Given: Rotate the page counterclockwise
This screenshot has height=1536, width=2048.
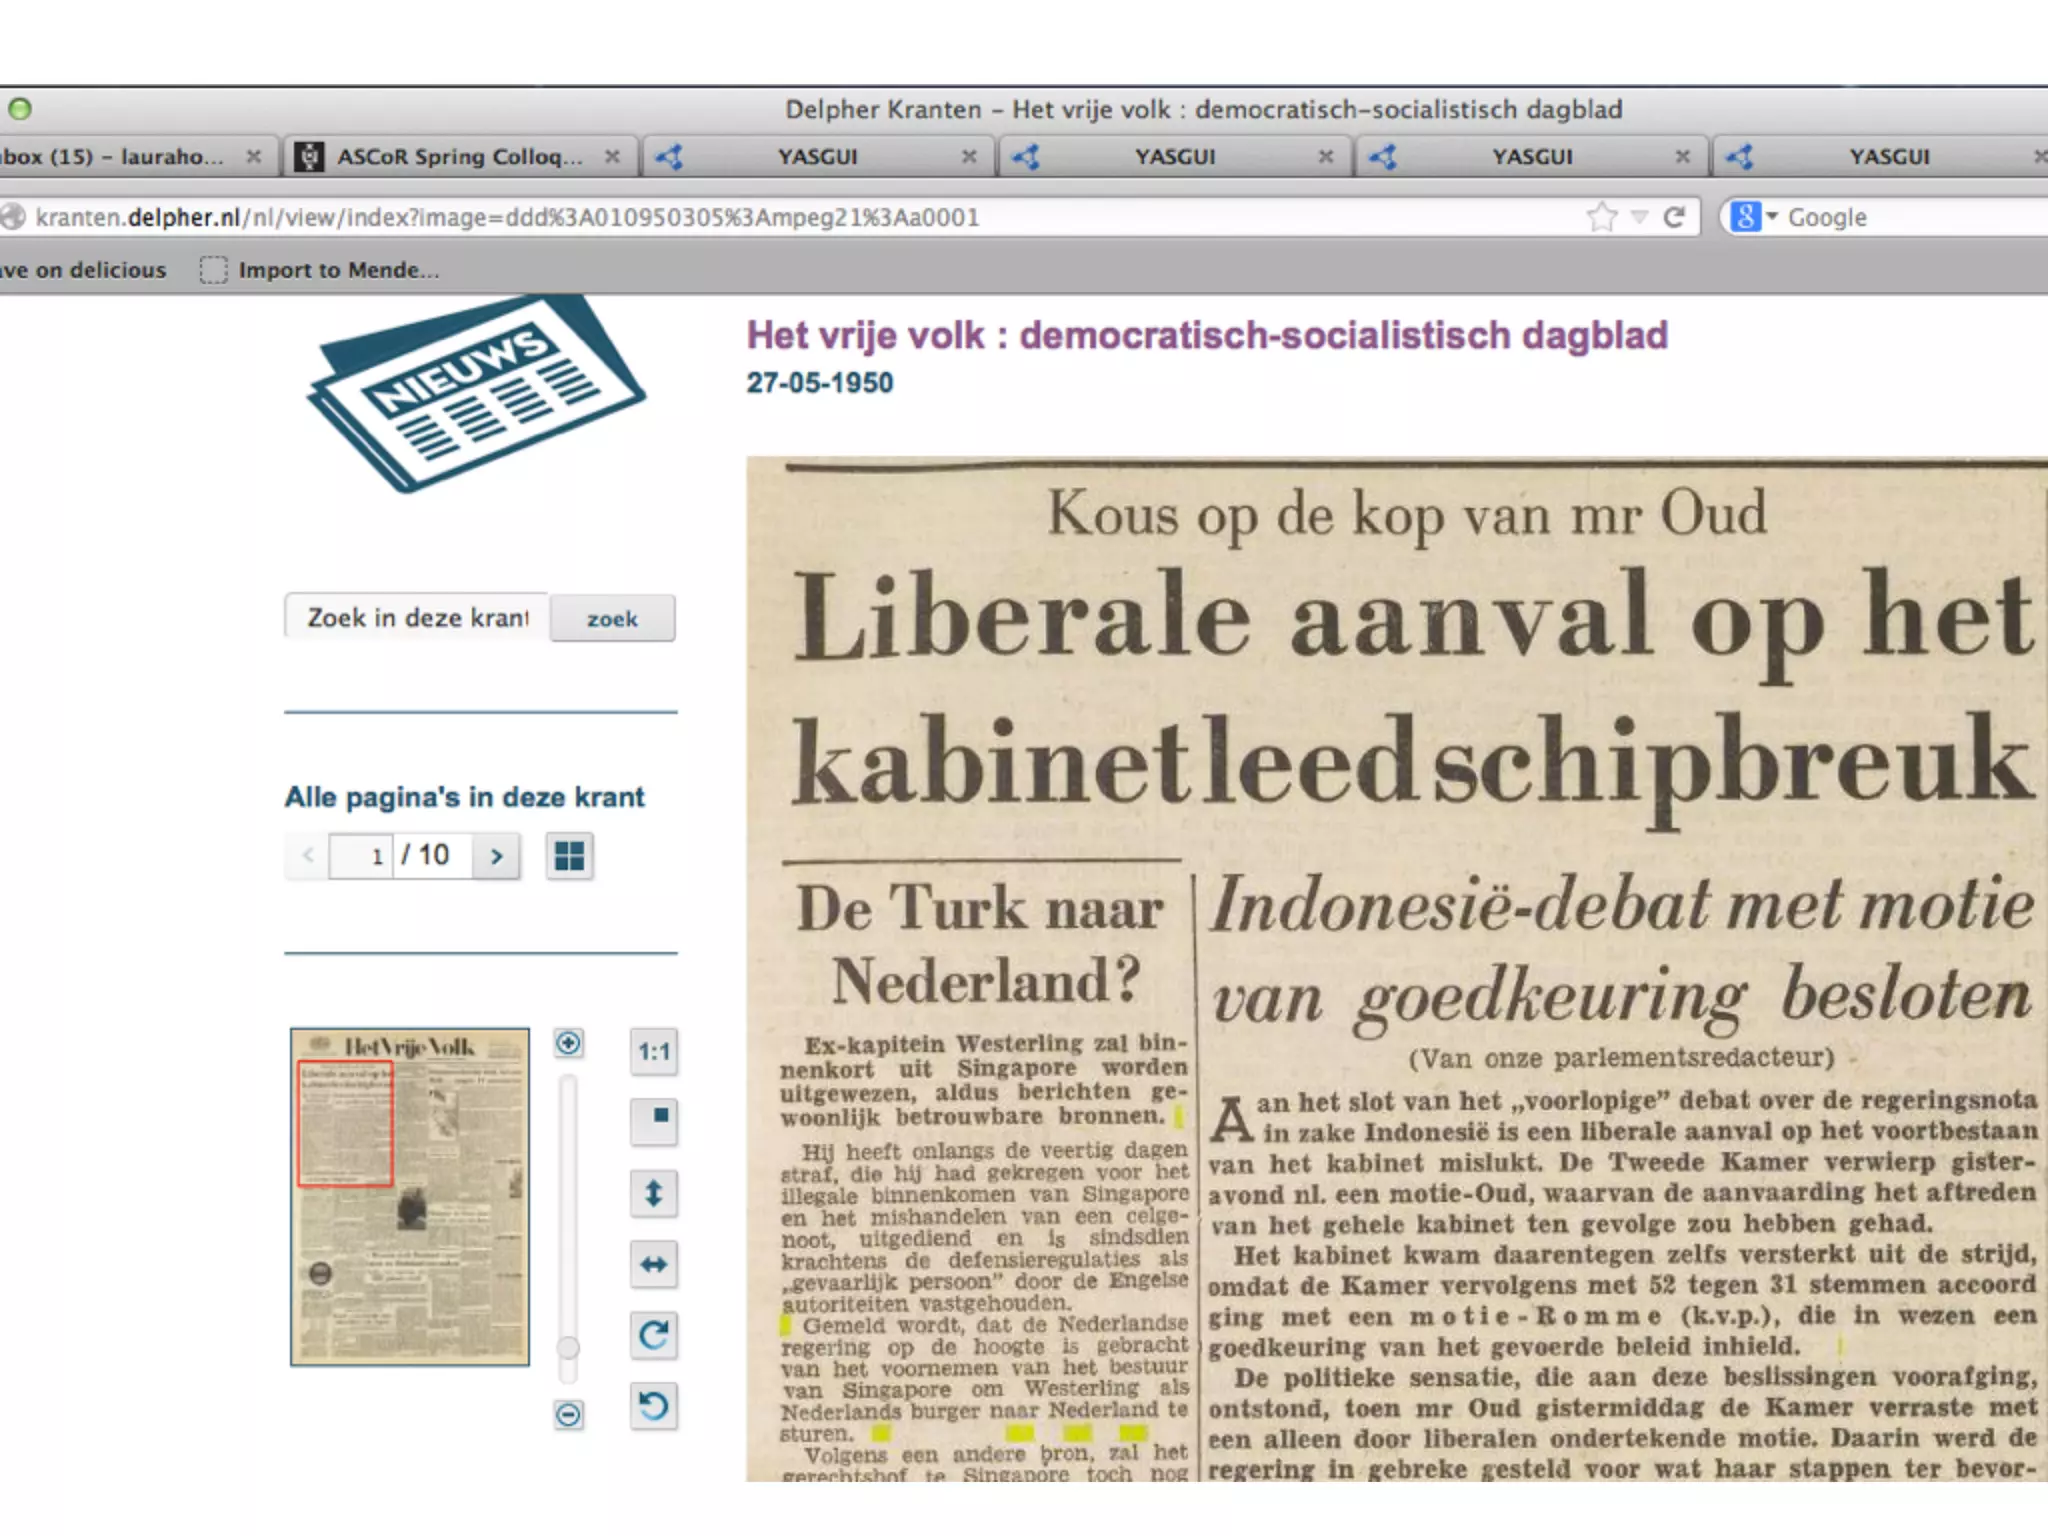Looking at the screenshot, I should [x=653, y=1406].
